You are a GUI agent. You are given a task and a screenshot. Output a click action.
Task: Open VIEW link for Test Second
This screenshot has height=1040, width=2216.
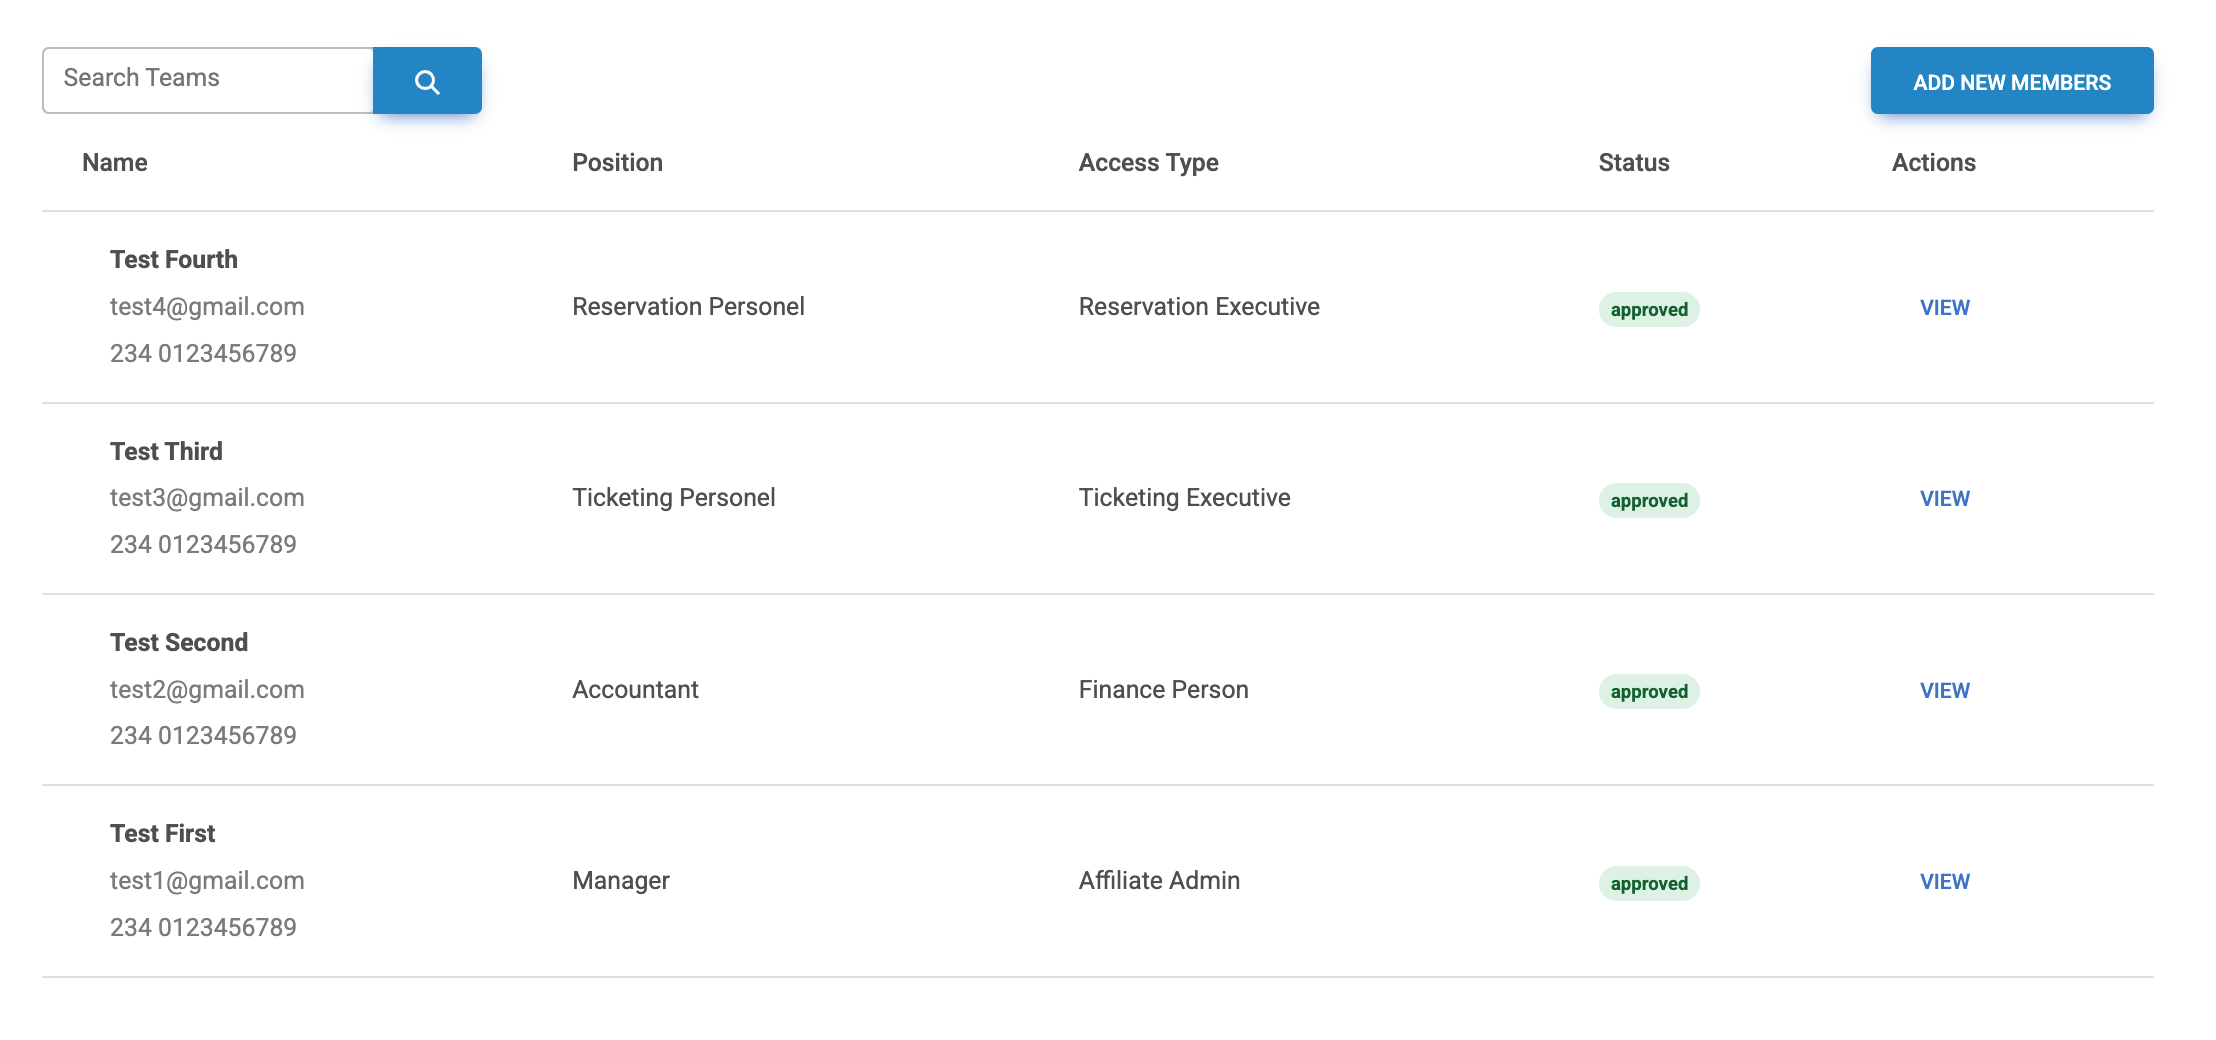pyautogui.click(x=1944, y=691)
